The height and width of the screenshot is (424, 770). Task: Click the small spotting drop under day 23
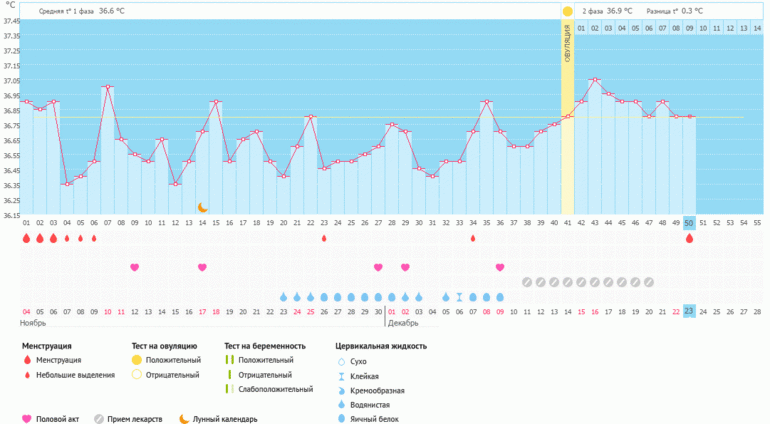(324, 238)
